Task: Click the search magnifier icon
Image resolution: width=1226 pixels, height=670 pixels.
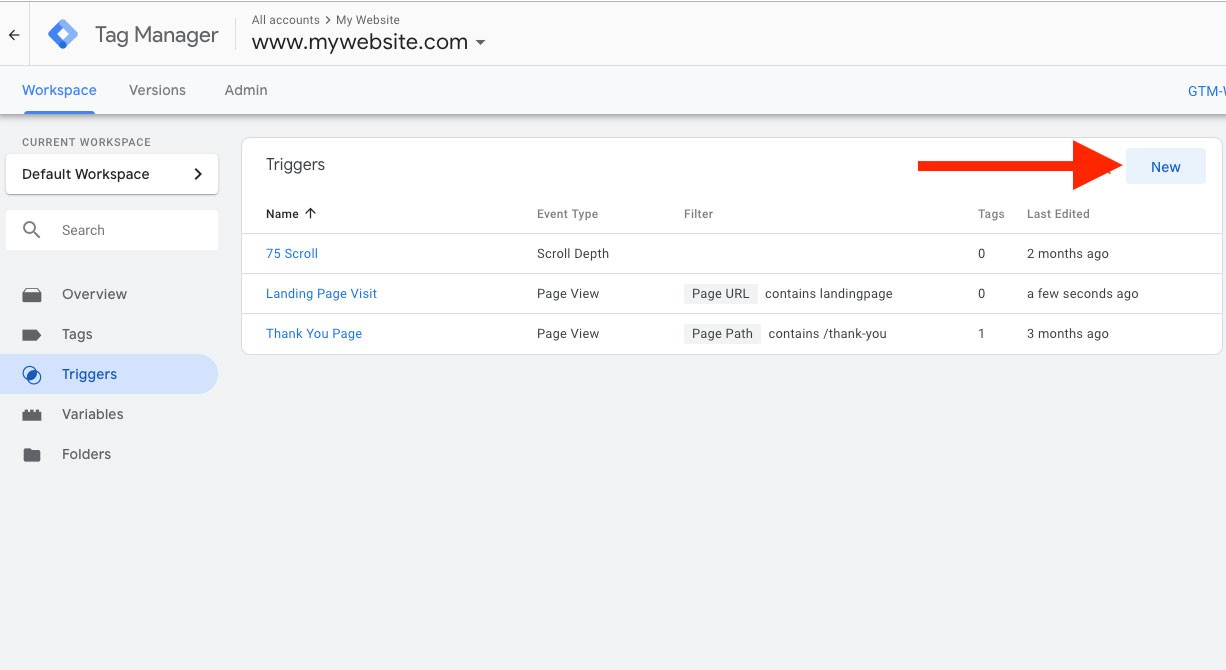Action: [31, 230]
